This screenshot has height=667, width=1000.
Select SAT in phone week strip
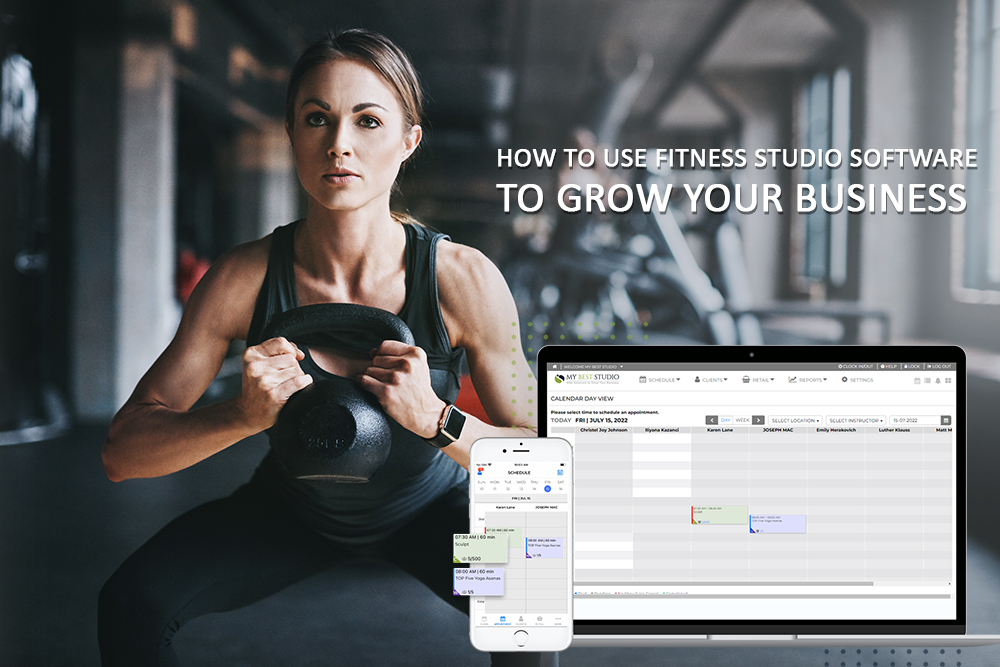point(561,485)
